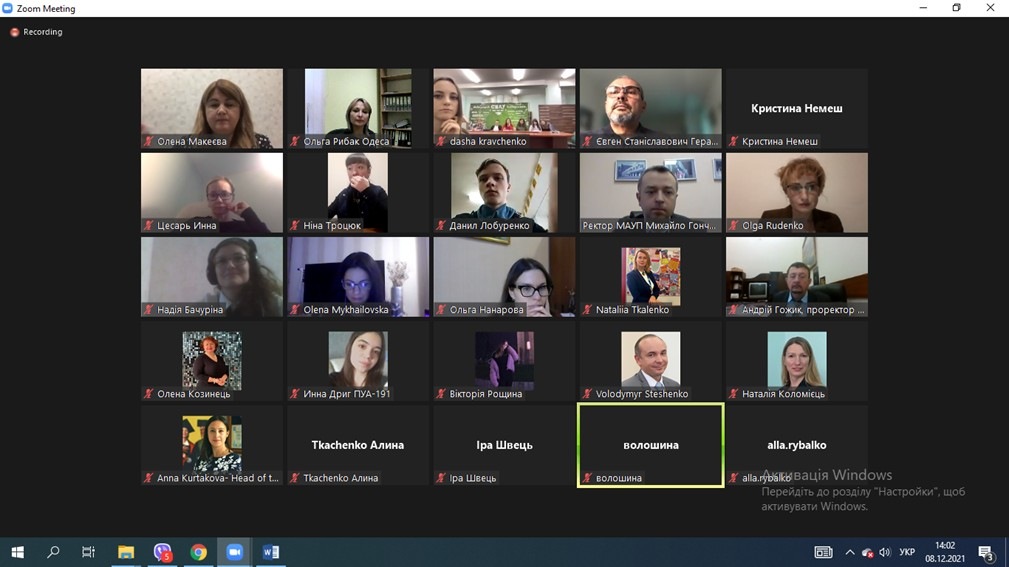Open File Explorer from the taskbar
This screenshot has width=1009, height=567.
tap(125, 552)
